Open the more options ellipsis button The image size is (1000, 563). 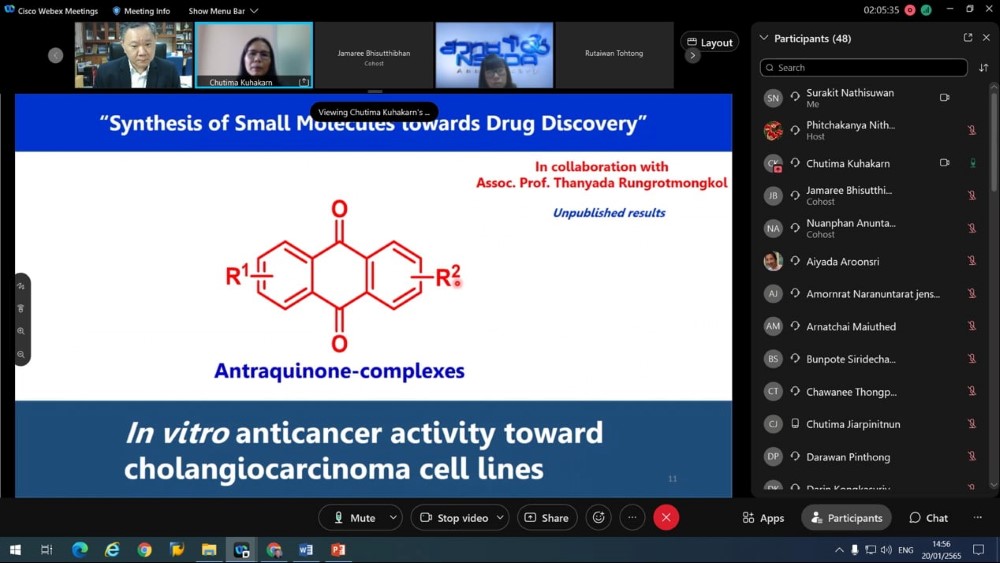(632, 518)
